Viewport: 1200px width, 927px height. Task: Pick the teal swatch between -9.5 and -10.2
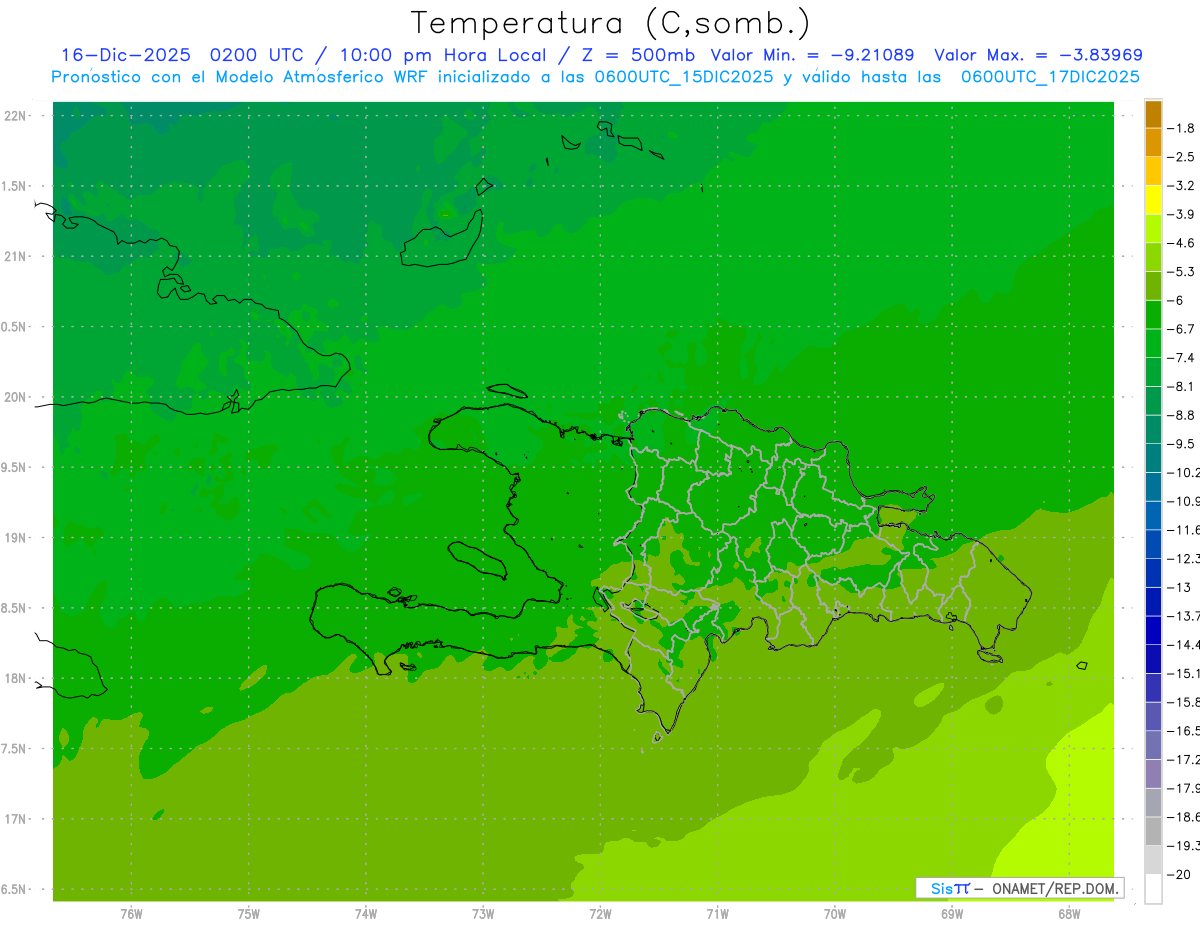1154,458
